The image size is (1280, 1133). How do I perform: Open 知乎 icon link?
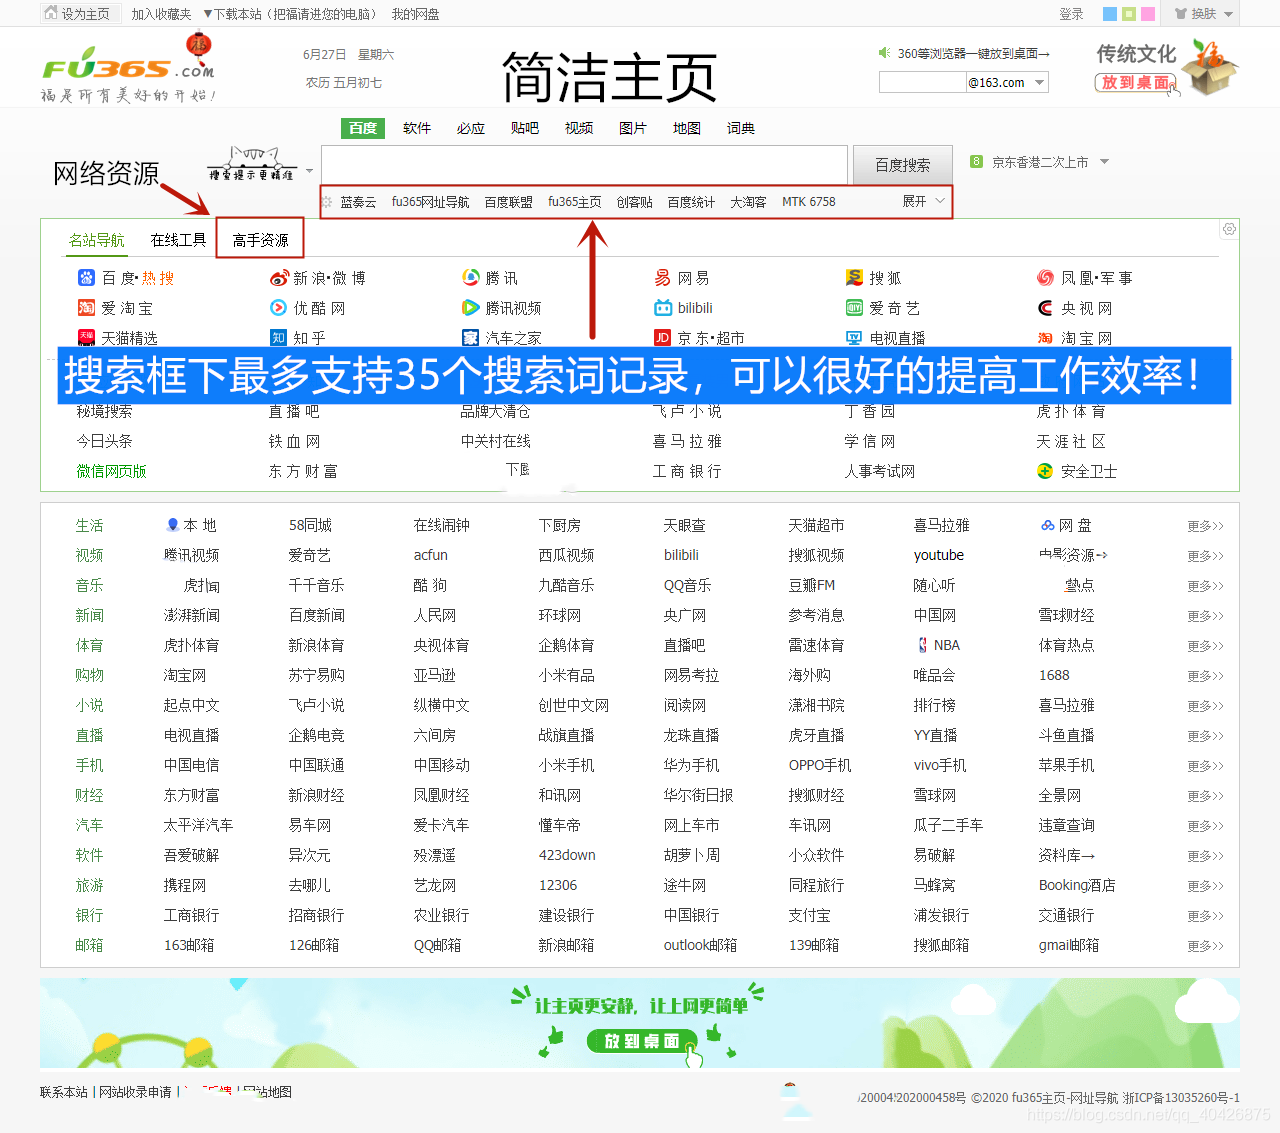[278, 338]
